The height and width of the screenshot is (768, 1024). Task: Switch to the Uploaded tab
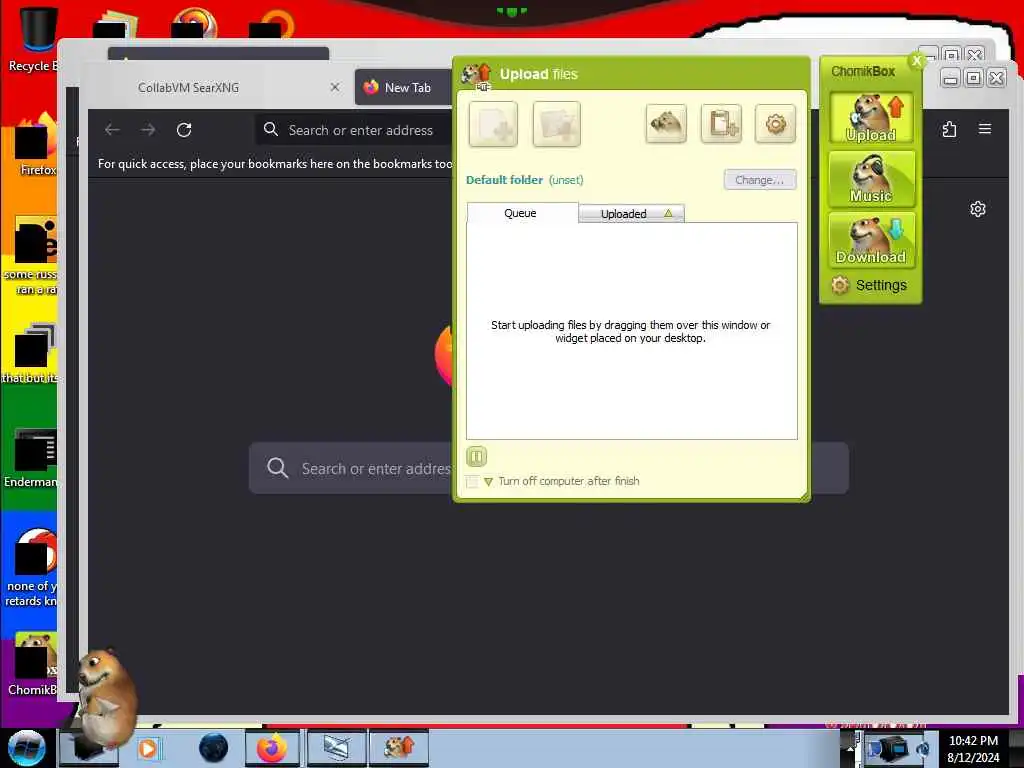[631, 214]
